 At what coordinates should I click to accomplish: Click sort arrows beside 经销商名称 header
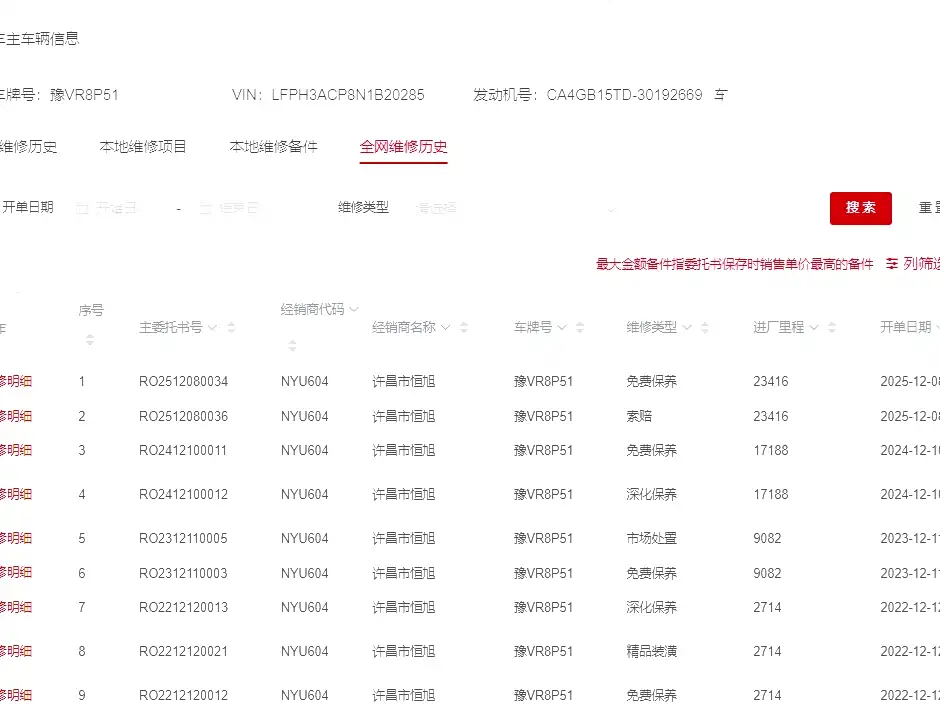464,328
